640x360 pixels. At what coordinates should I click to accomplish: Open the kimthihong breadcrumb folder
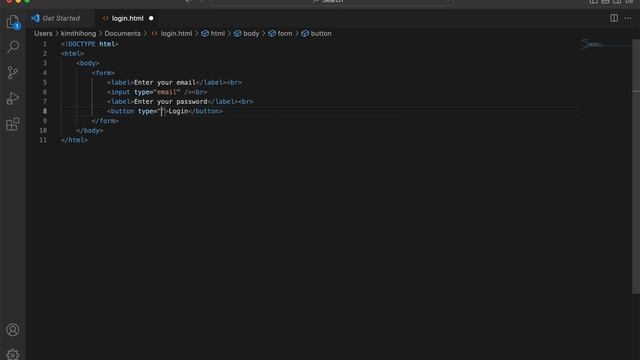[x=78, y=33]
